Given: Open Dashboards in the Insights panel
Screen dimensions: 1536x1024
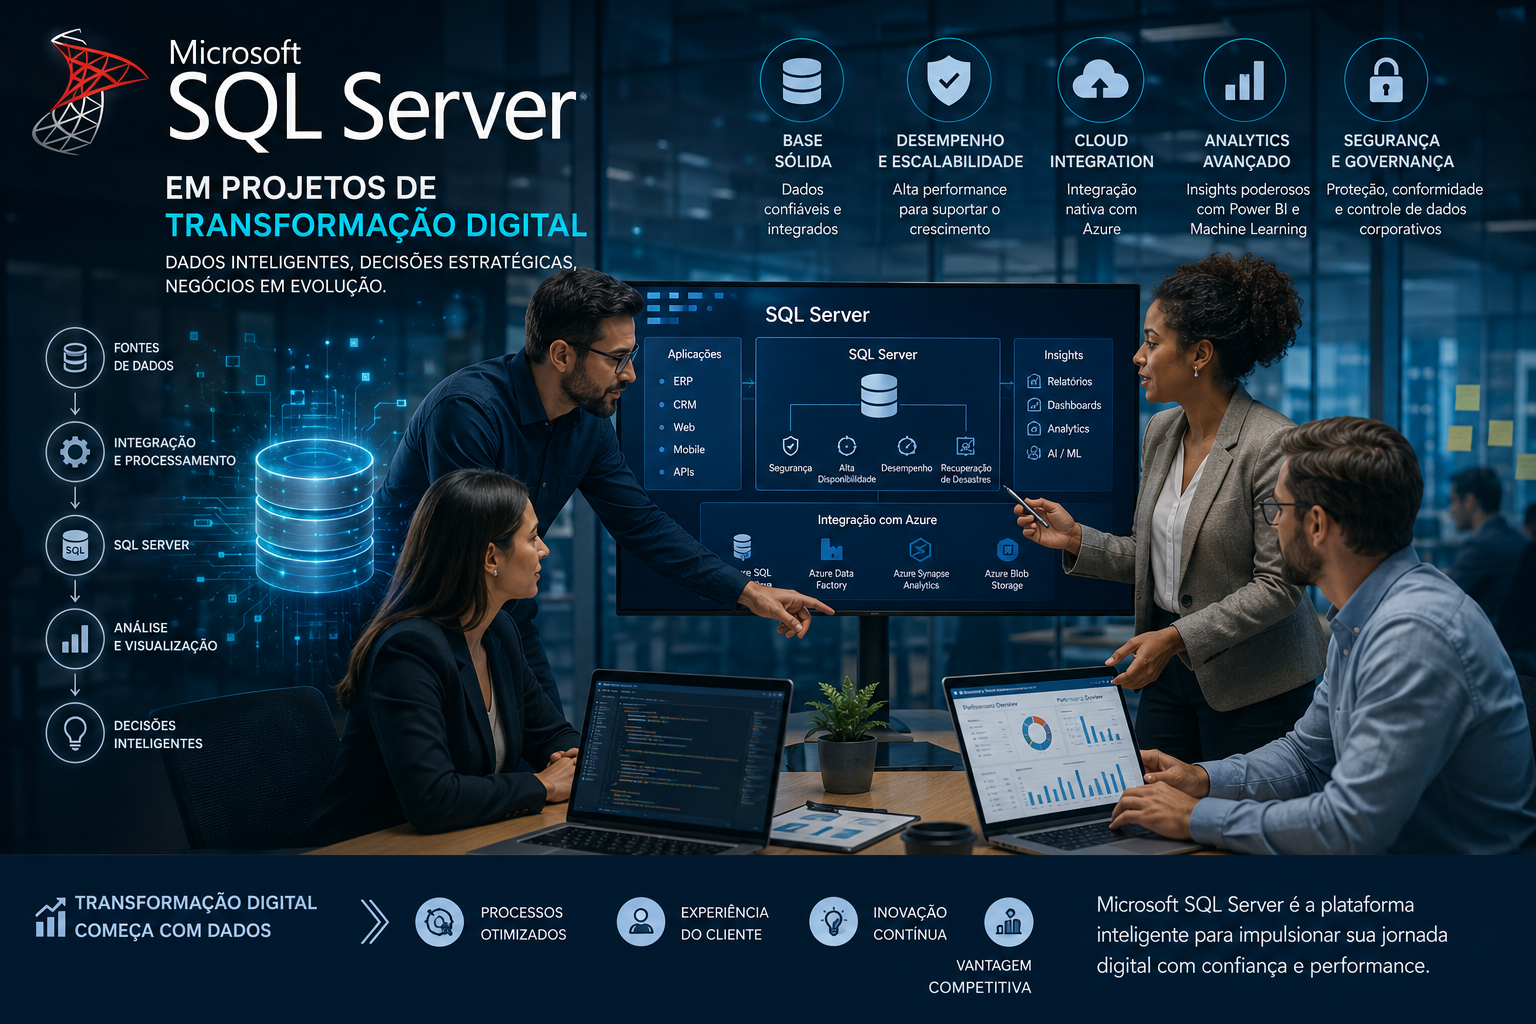Looking at the screenshot, I should [1073, 405].
